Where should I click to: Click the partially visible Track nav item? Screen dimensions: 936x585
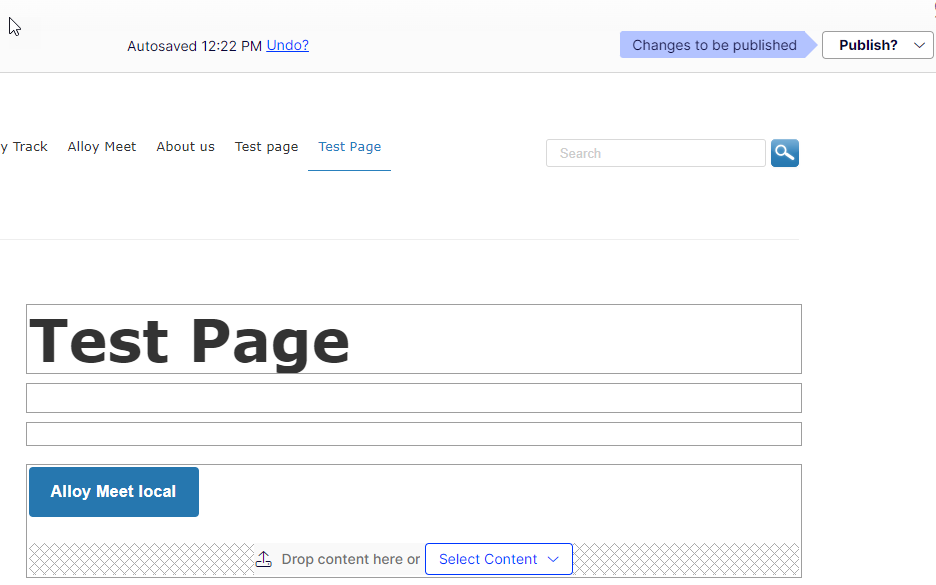(x=25, y=147)
